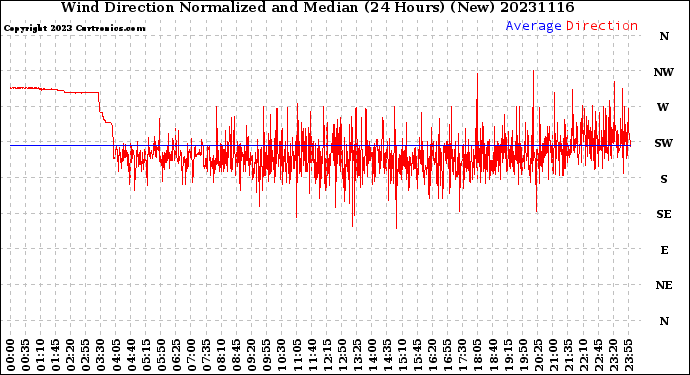Click the 04:05 time label
The height and width of the screenshot is (375, 690).
tap(116, 355)
